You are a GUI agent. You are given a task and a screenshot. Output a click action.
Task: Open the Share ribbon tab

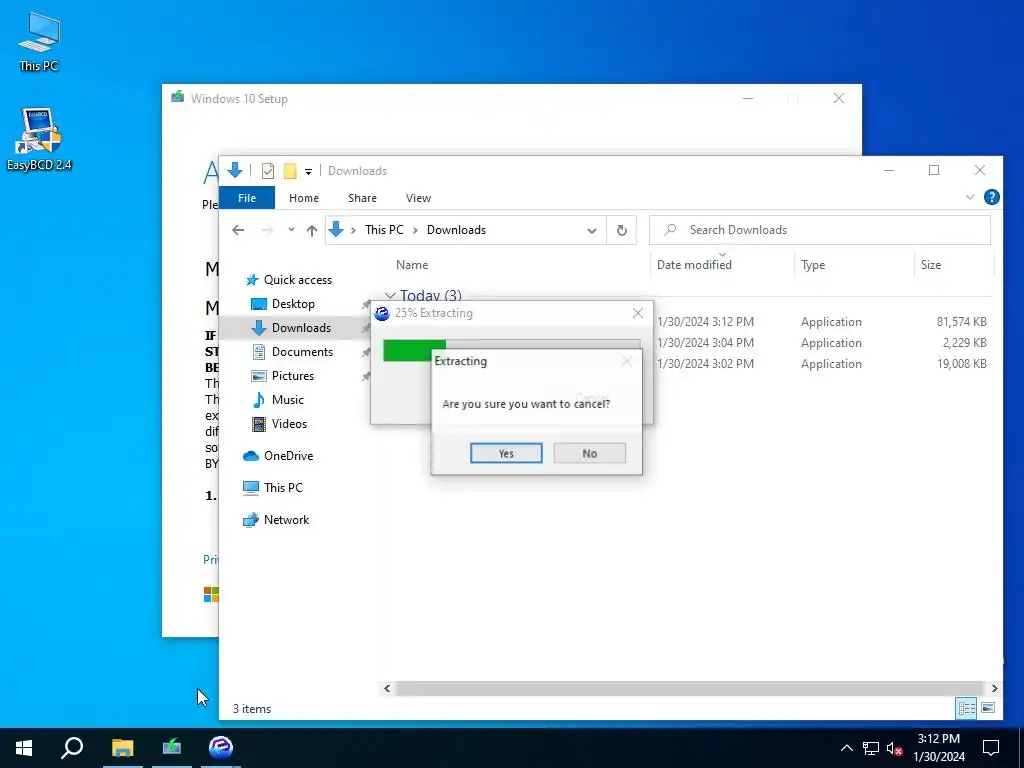click(362, 198)
